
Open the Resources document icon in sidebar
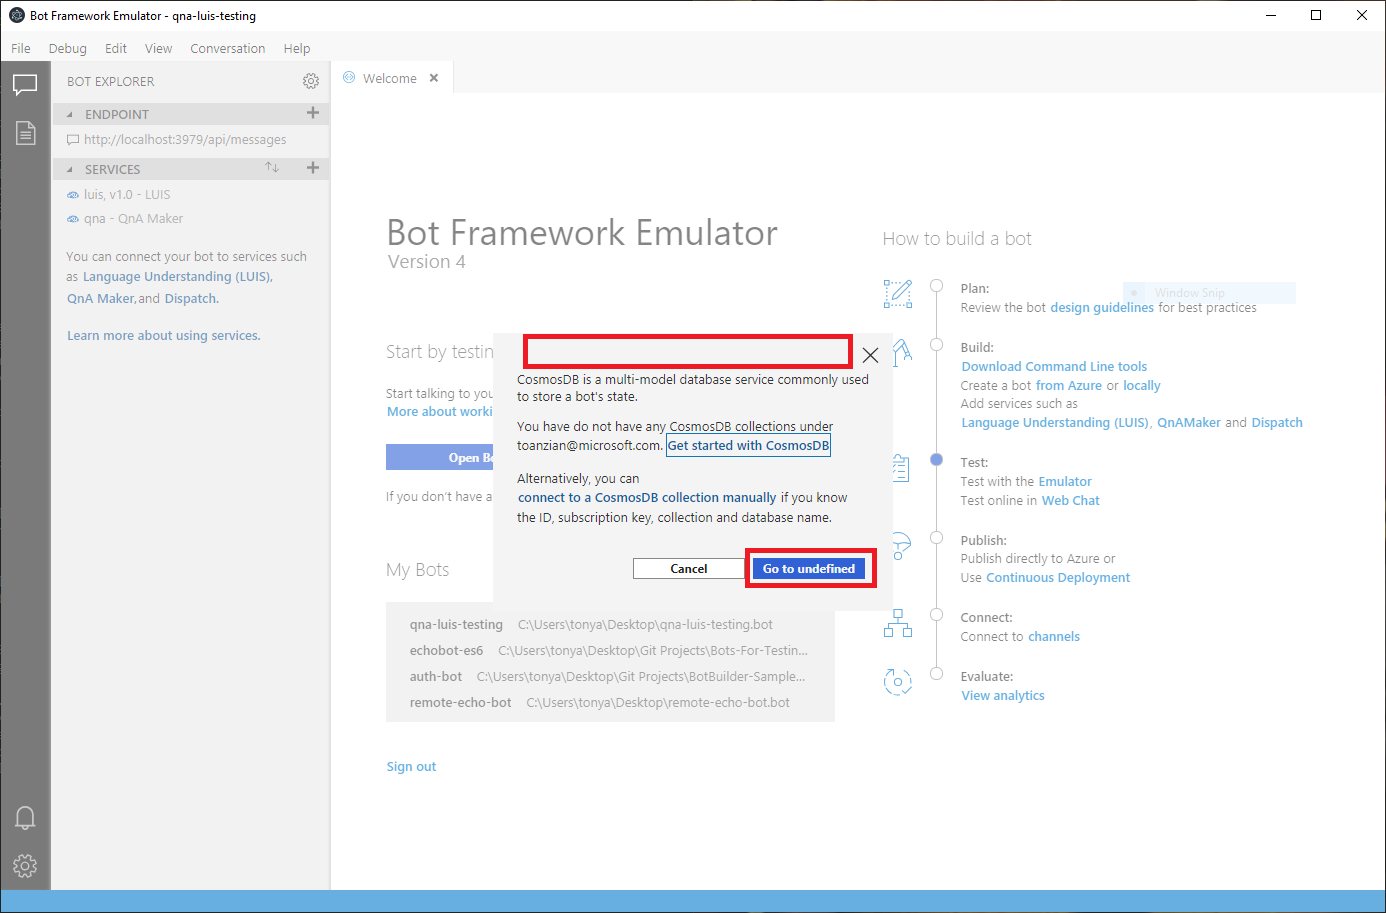coord(25,133)
